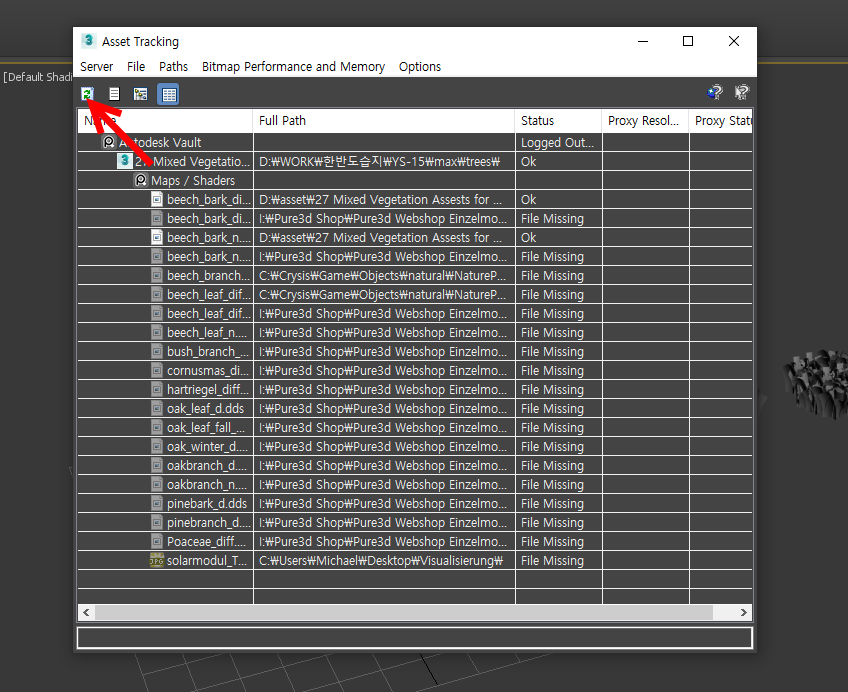Screen dimensions: 848x692
Task: Click the 3ds Max logo in title bar
Action: 89,41
